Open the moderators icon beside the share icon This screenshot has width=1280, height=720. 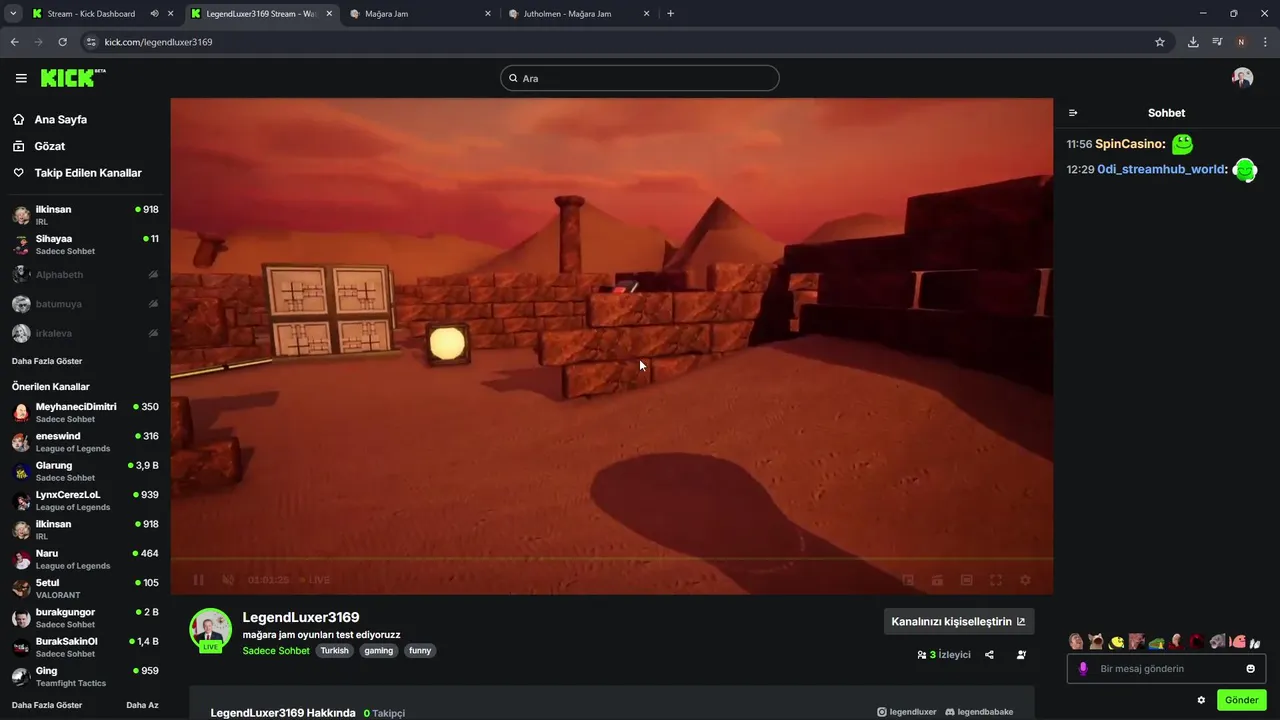pos(1021,655)
